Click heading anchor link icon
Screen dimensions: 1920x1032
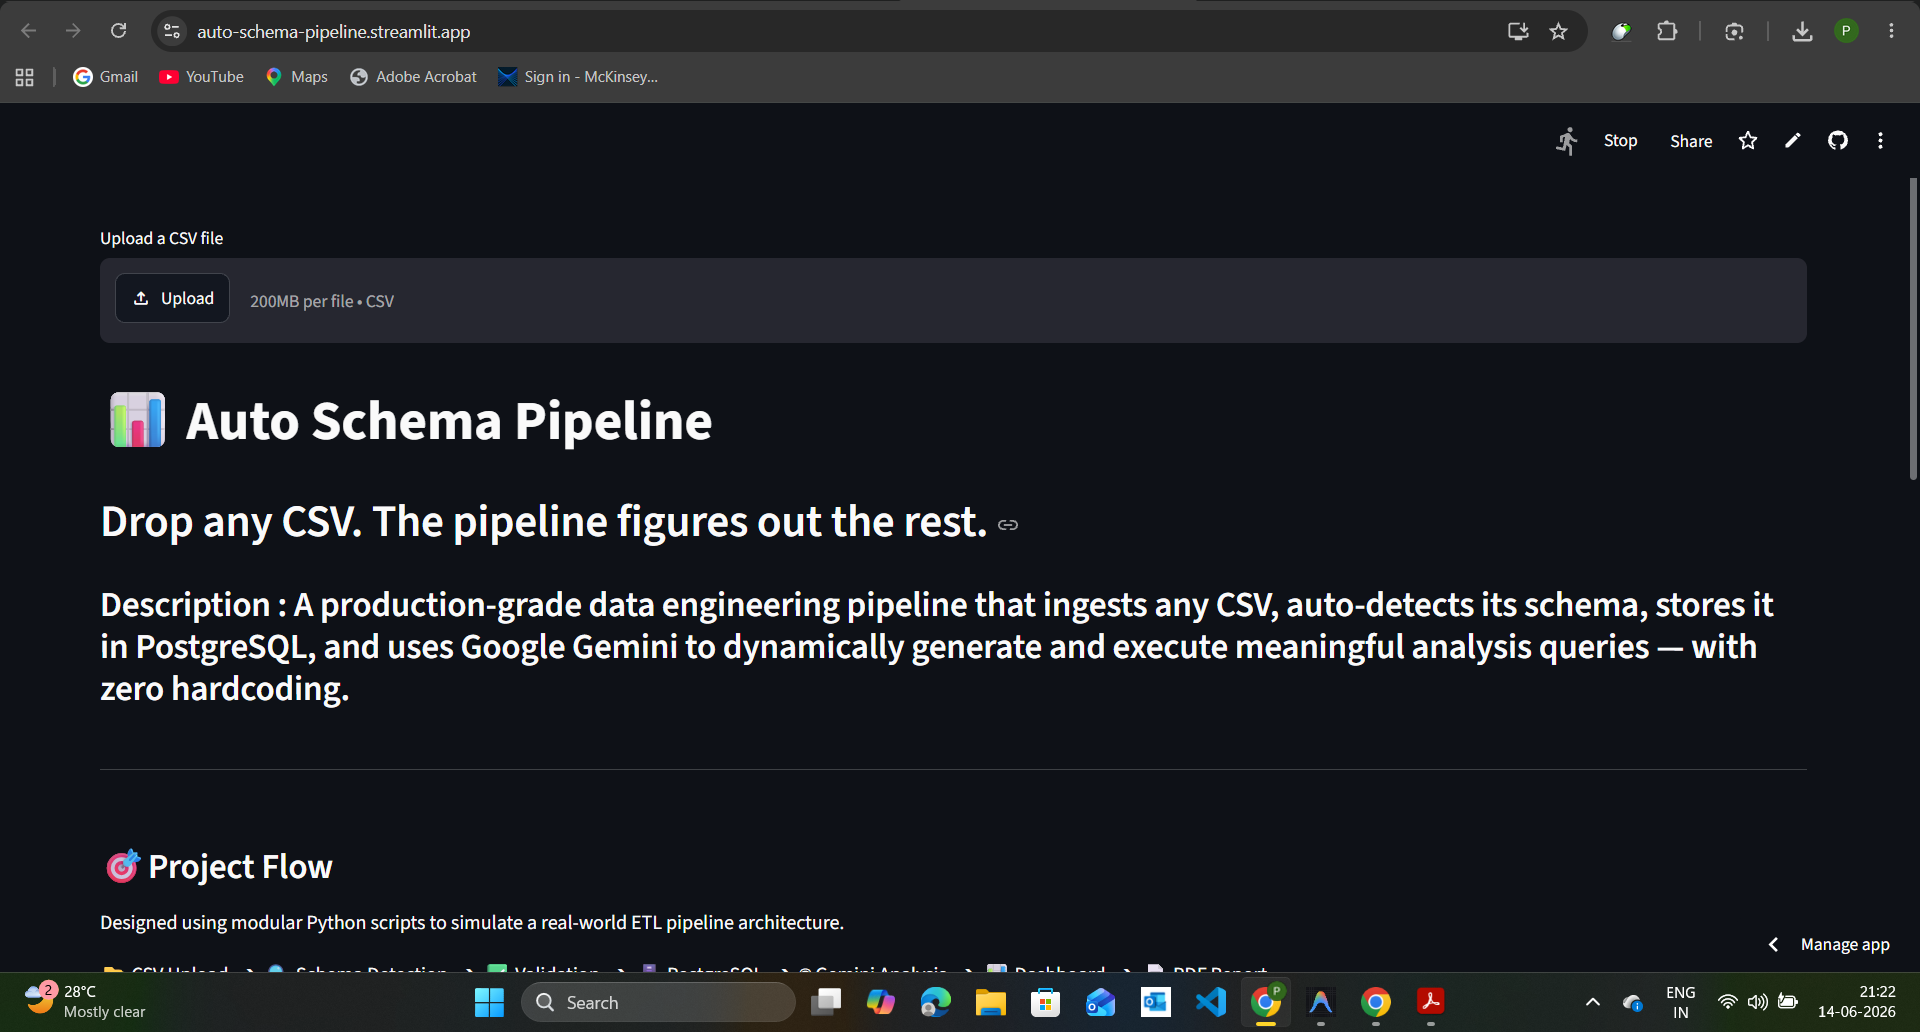click(1008, 525)
